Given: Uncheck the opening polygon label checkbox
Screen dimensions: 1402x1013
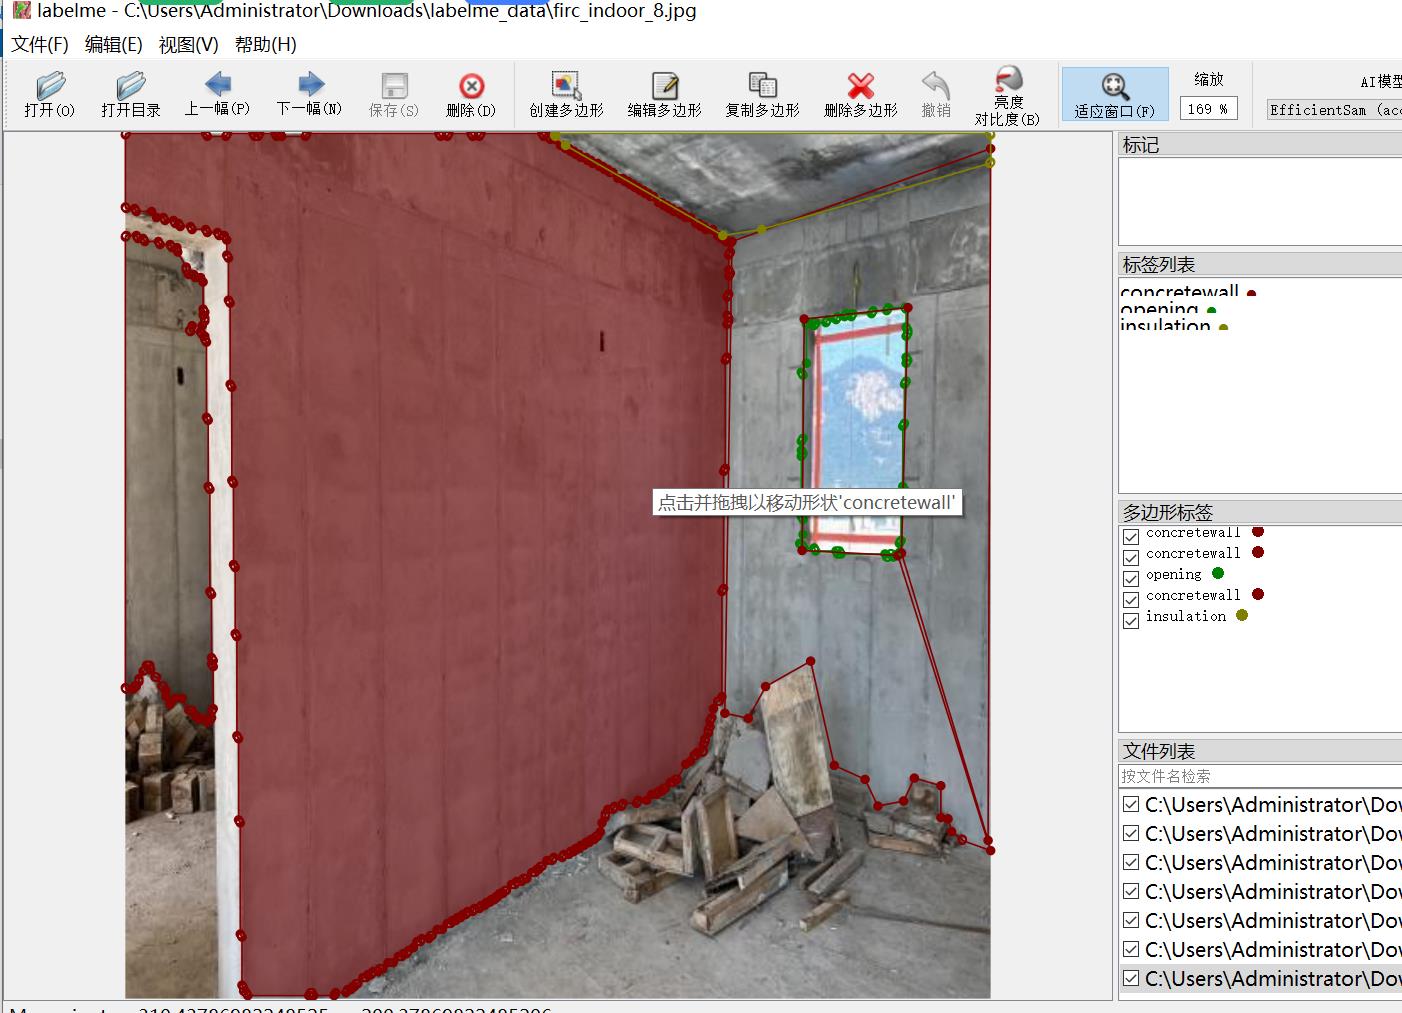Looking at the screenshot, I should [1131, 579].
